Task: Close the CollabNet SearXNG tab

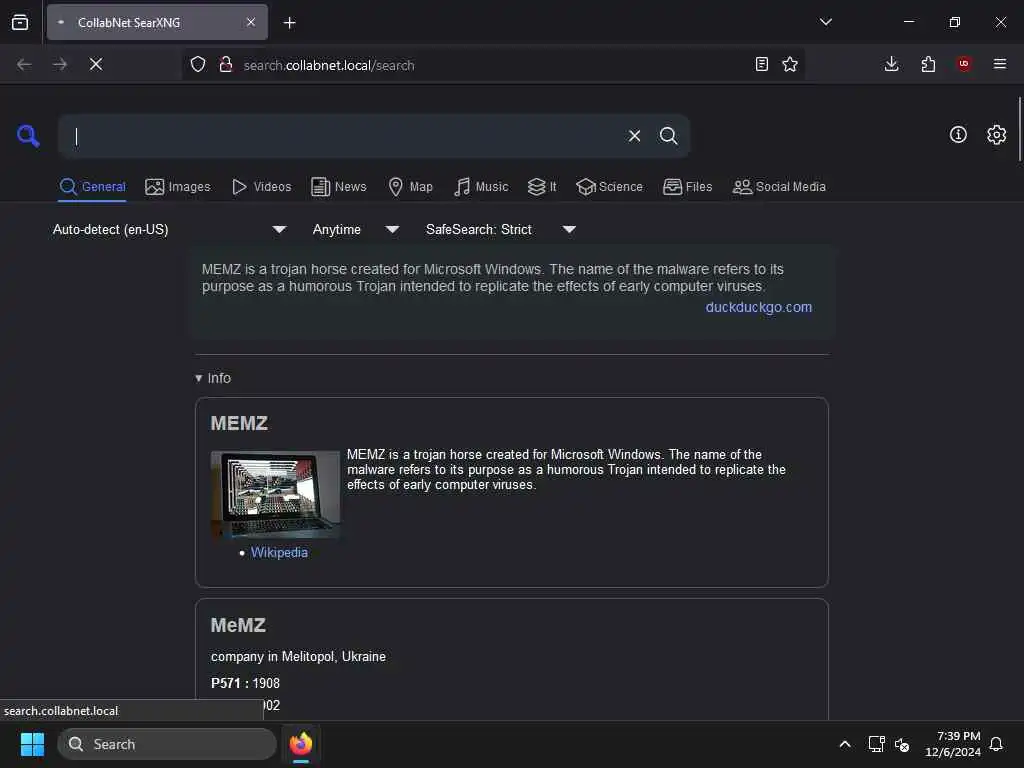Action: [x=251, y=22]
